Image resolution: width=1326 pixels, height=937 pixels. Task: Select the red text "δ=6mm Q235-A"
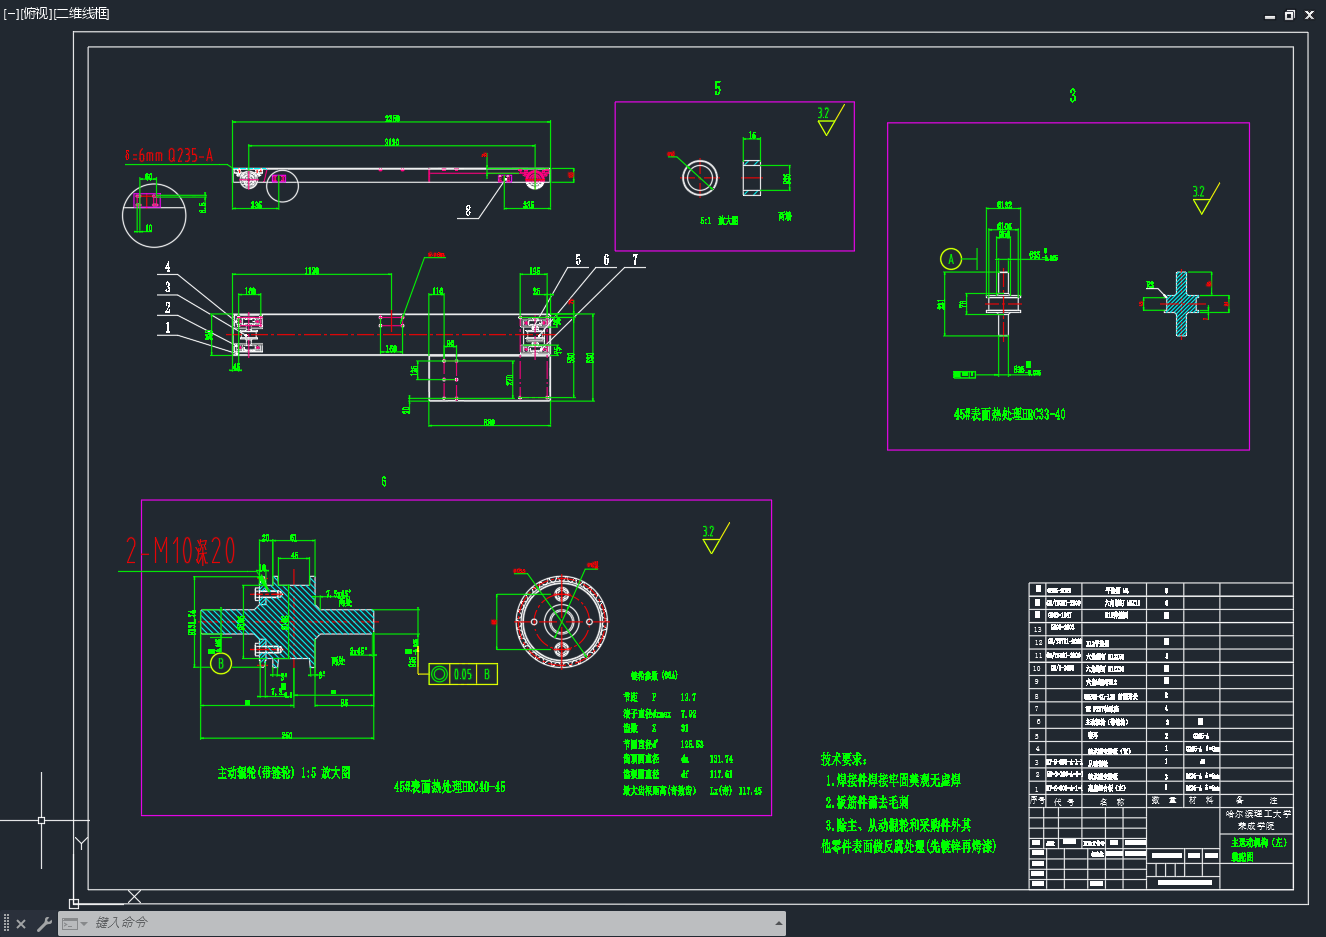(x=169, y=155)
